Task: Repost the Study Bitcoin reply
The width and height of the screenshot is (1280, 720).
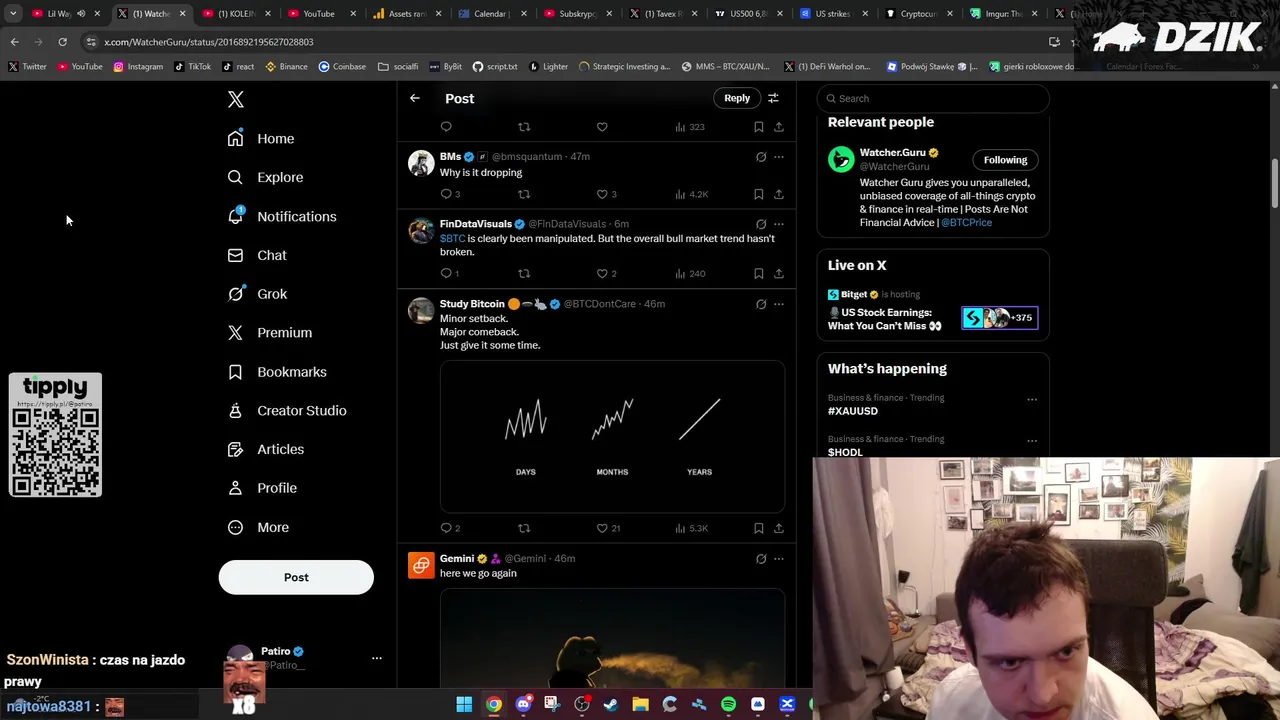Action: pyautogui.click(x=524, y=528)
